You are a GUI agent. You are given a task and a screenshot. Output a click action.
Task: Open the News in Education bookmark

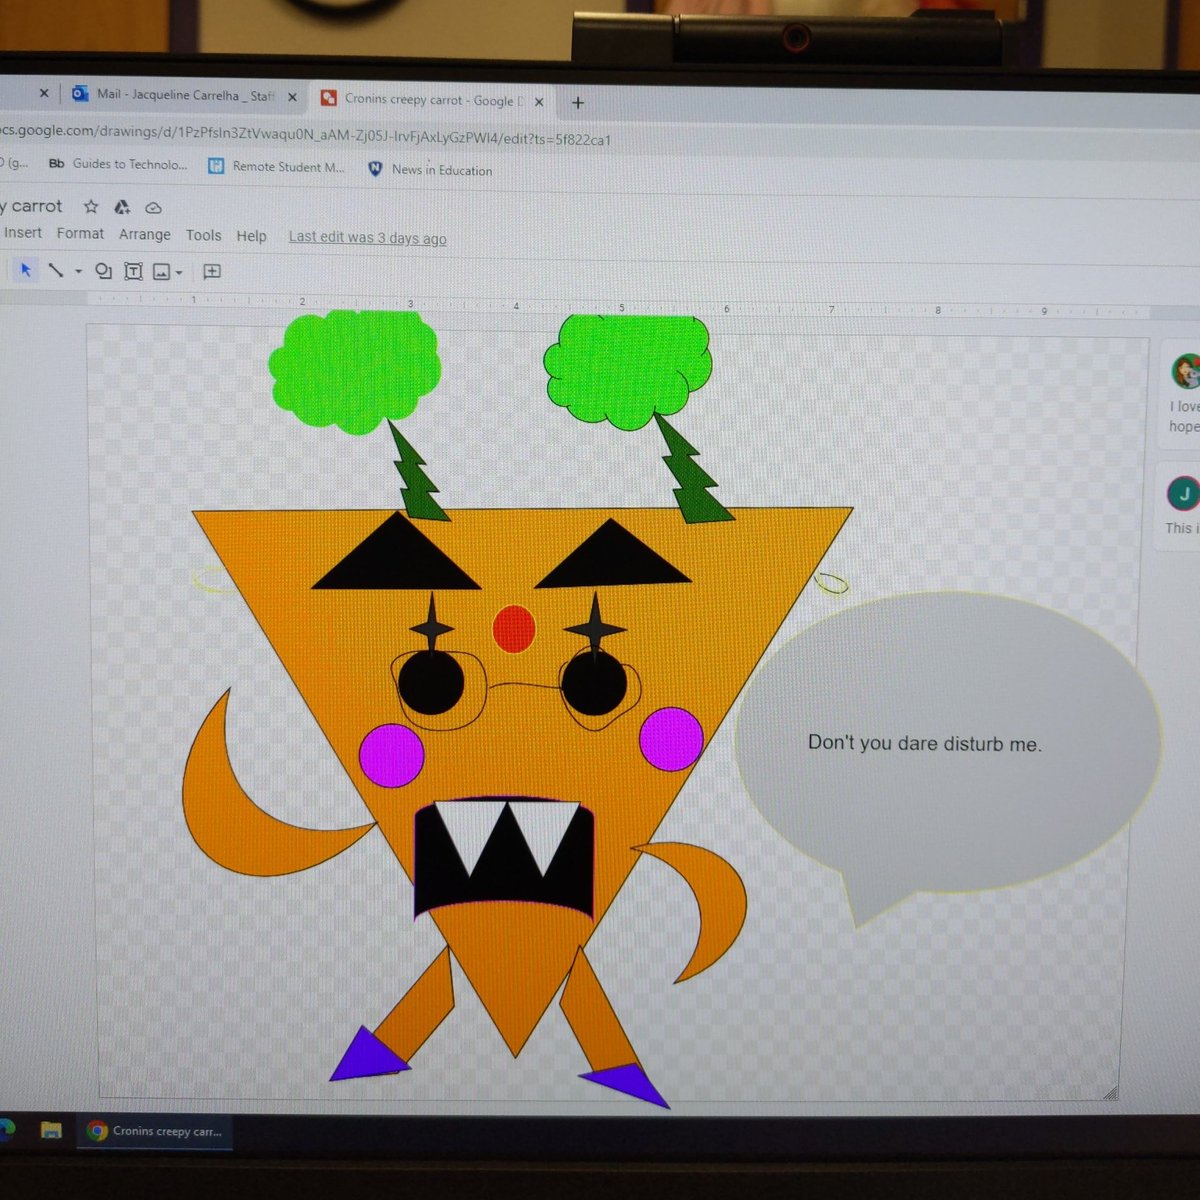point(430,170)
